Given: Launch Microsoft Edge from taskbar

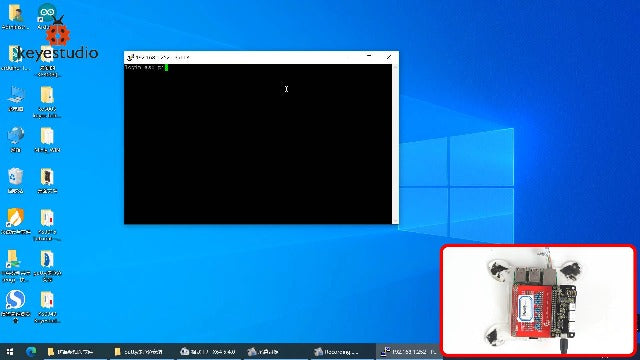Looking at the screenshot, I should [31, 351].
